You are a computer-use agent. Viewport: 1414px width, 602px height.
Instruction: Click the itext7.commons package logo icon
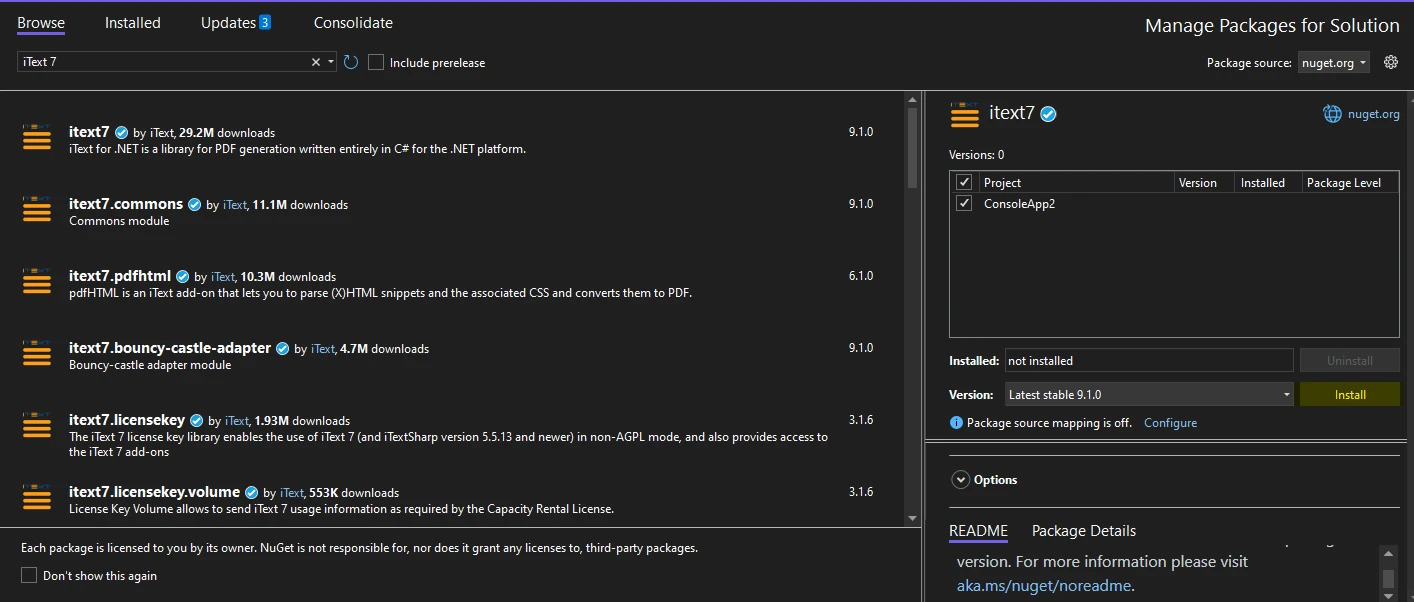(x=37, y=209)
